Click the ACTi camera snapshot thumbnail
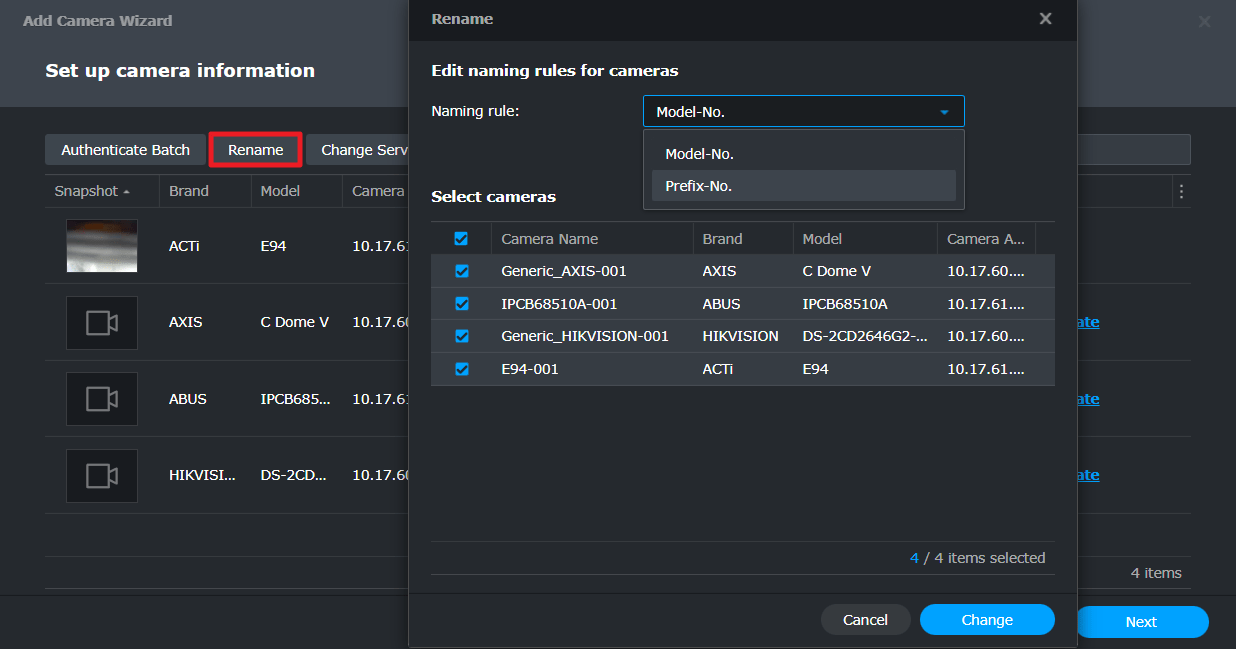The height and width of the screenshot is (649, 1236). pos(101,245)
